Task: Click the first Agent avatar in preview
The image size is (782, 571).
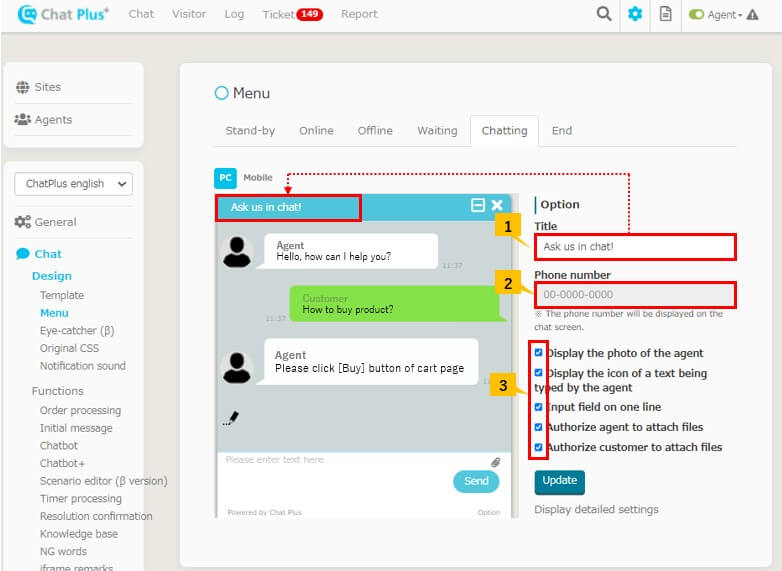Action: tap(237, 252)
